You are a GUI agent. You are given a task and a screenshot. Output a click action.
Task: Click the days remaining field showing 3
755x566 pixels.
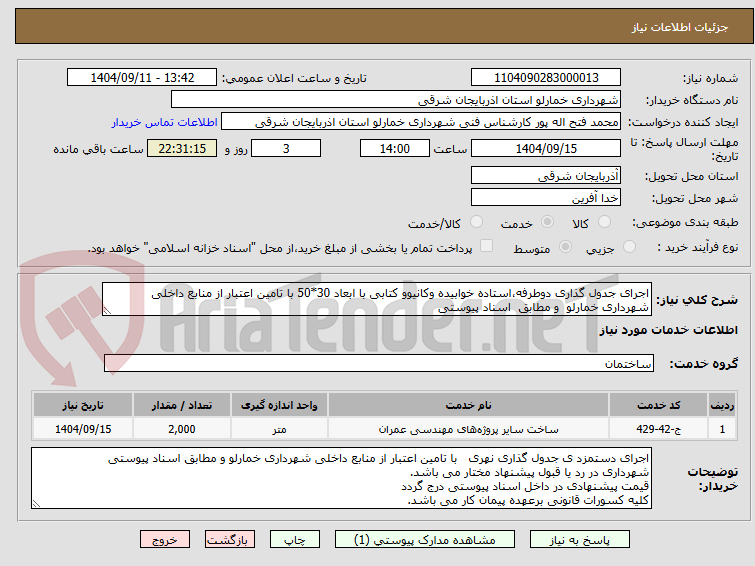click(286, 148)
